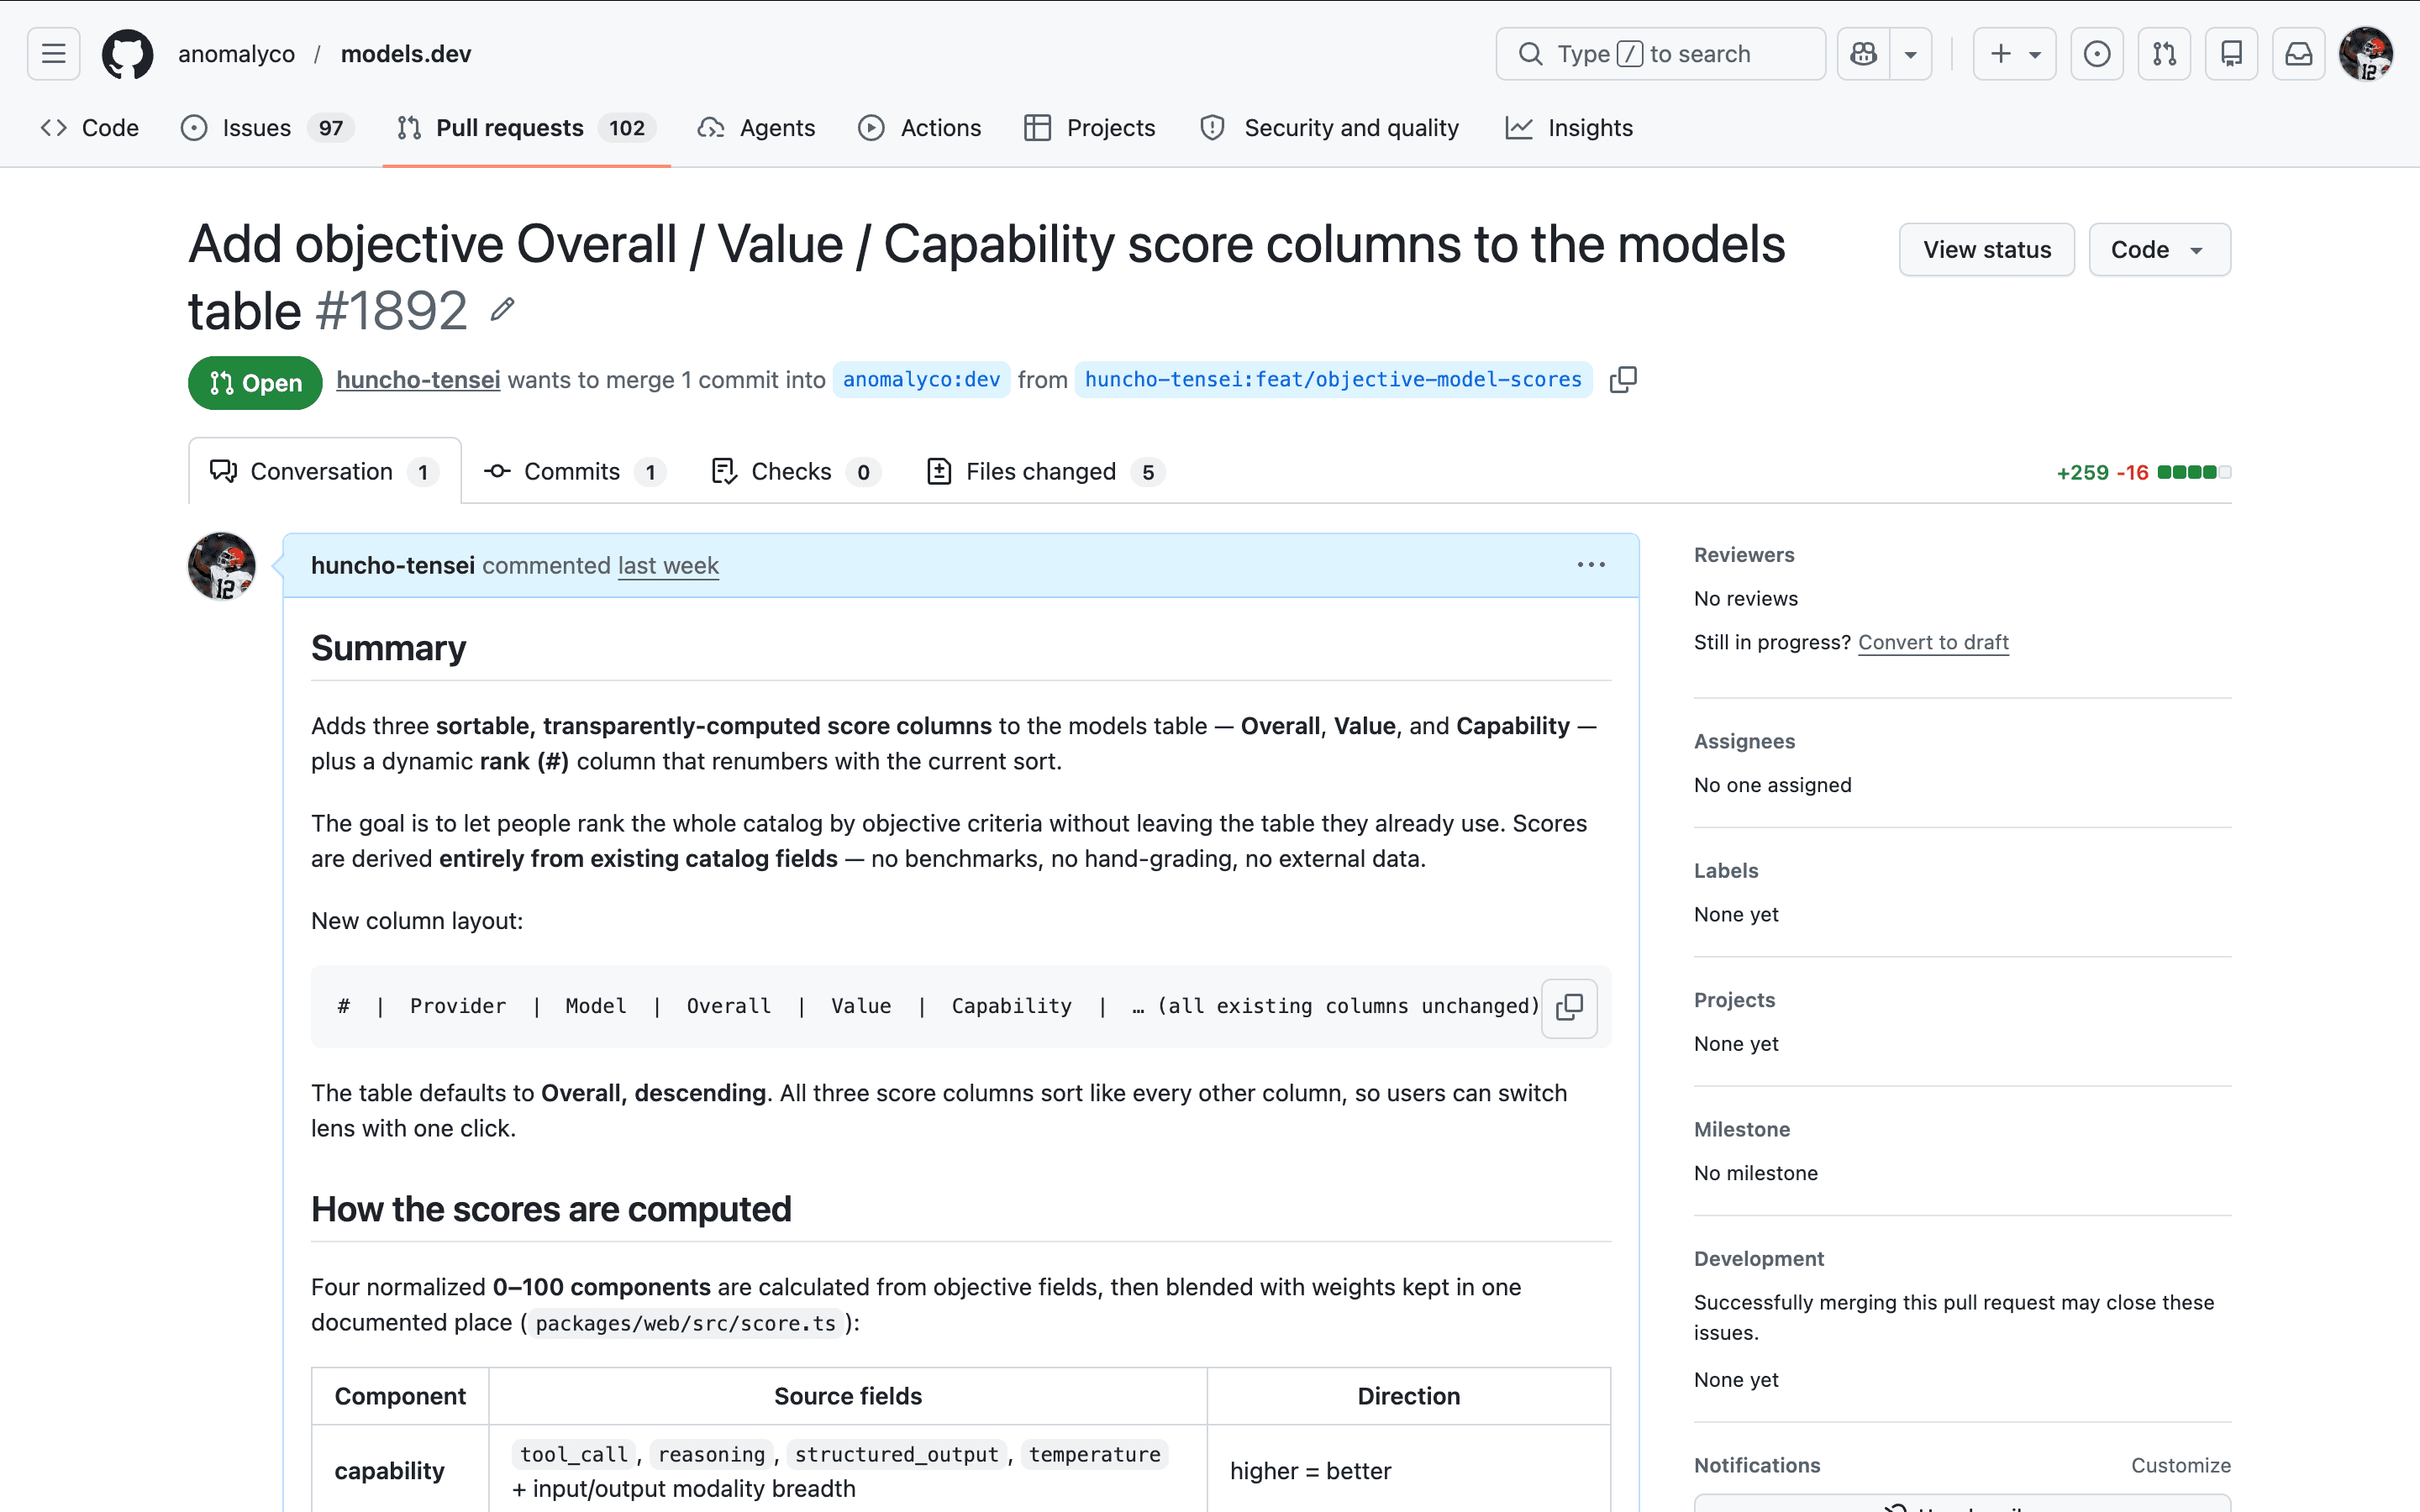Select the Checks tab
This screenshot has height=1512, width=2420.
coord(796,472)
